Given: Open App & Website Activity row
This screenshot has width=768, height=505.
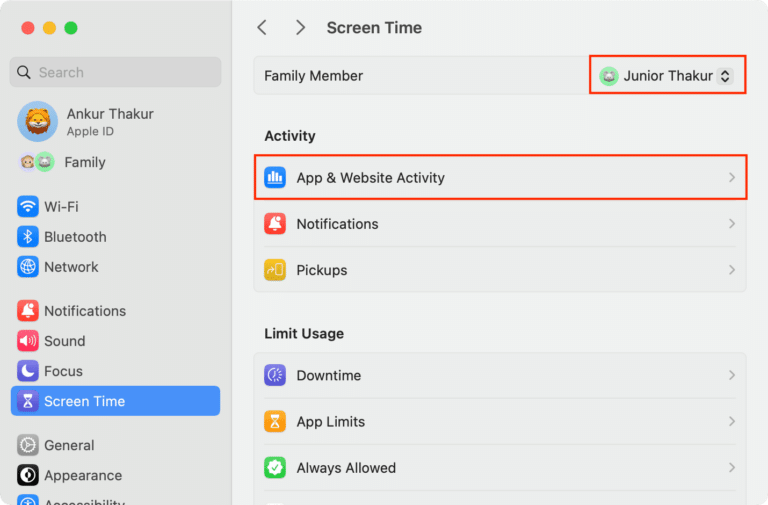Looking at the screenshot, I should tap(500, 177).
